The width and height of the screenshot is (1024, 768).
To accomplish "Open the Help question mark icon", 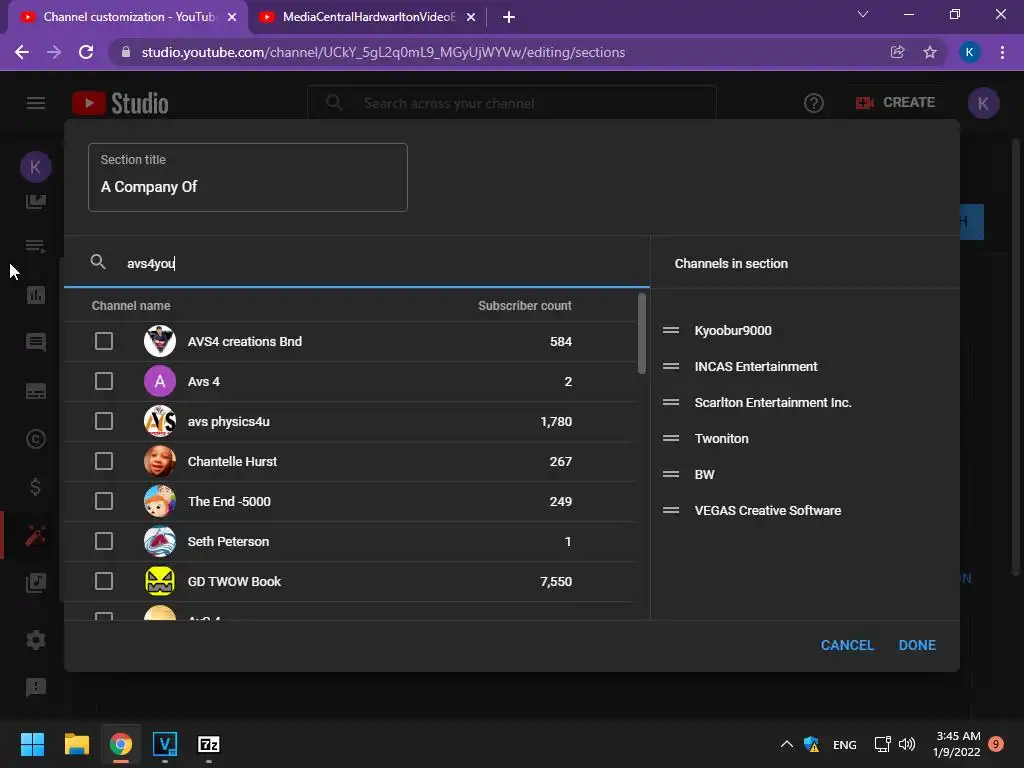I will (x=814, y=103).
